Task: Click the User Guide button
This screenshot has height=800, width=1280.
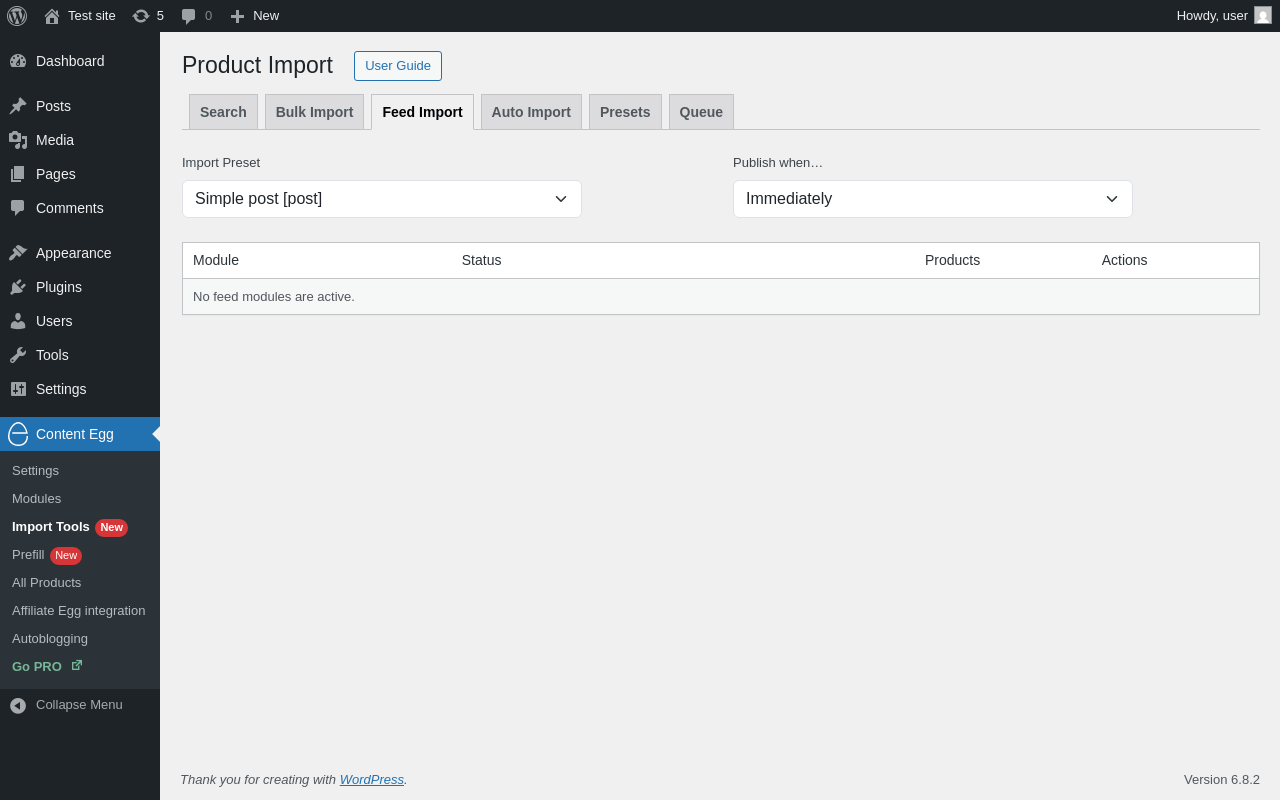Action: (x=398, y=66)
